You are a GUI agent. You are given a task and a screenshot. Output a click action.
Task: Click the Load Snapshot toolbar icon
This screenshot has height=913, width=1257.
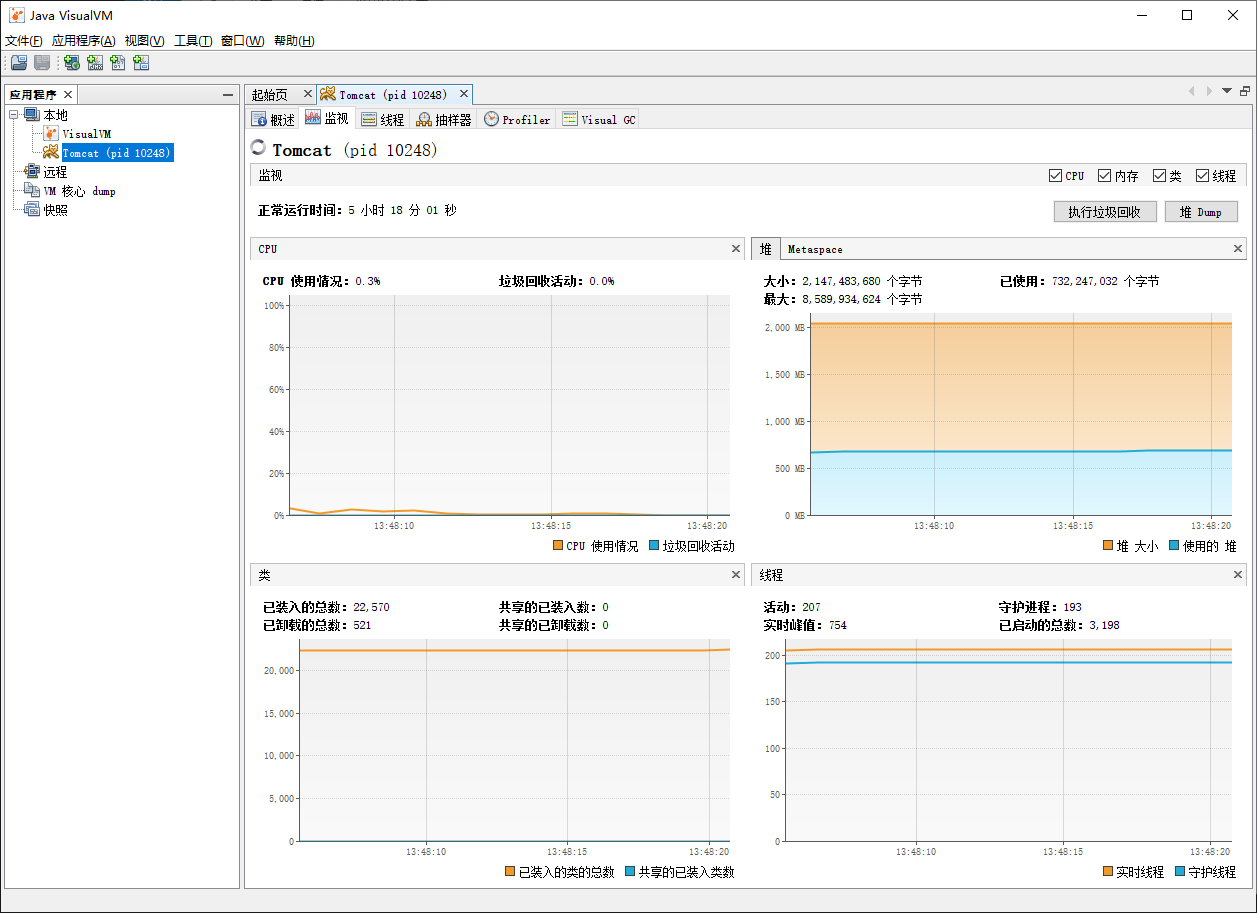coord(19,63)
